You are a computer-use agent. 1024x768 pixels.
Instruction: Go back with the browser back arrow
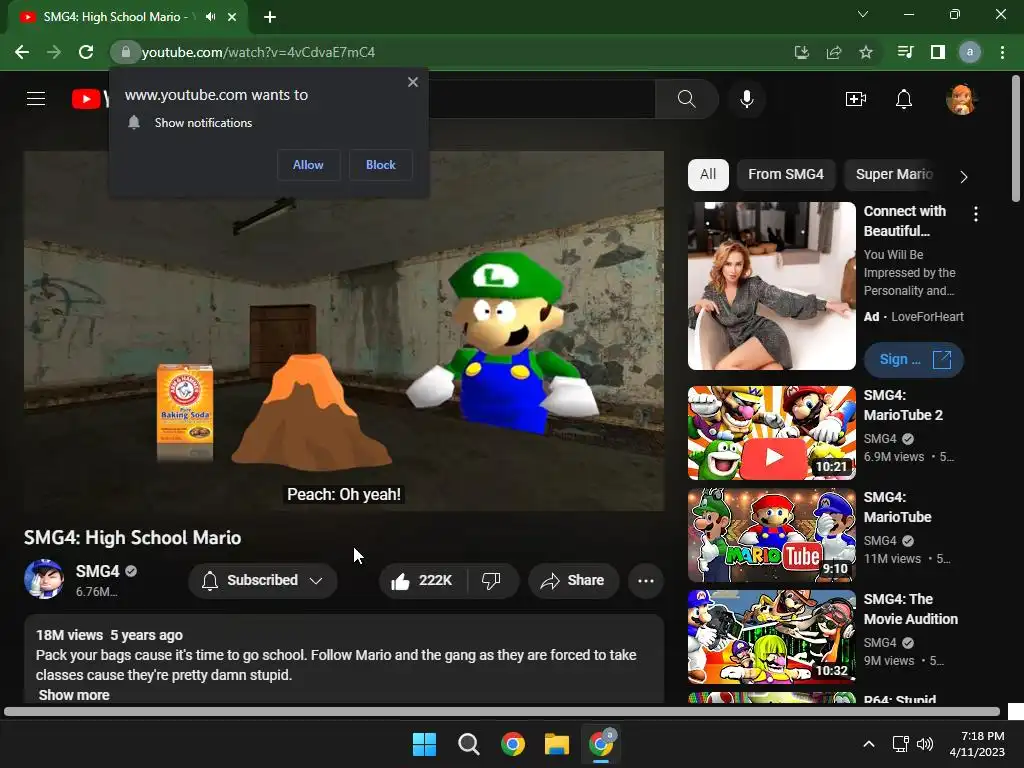click(22, 52)
